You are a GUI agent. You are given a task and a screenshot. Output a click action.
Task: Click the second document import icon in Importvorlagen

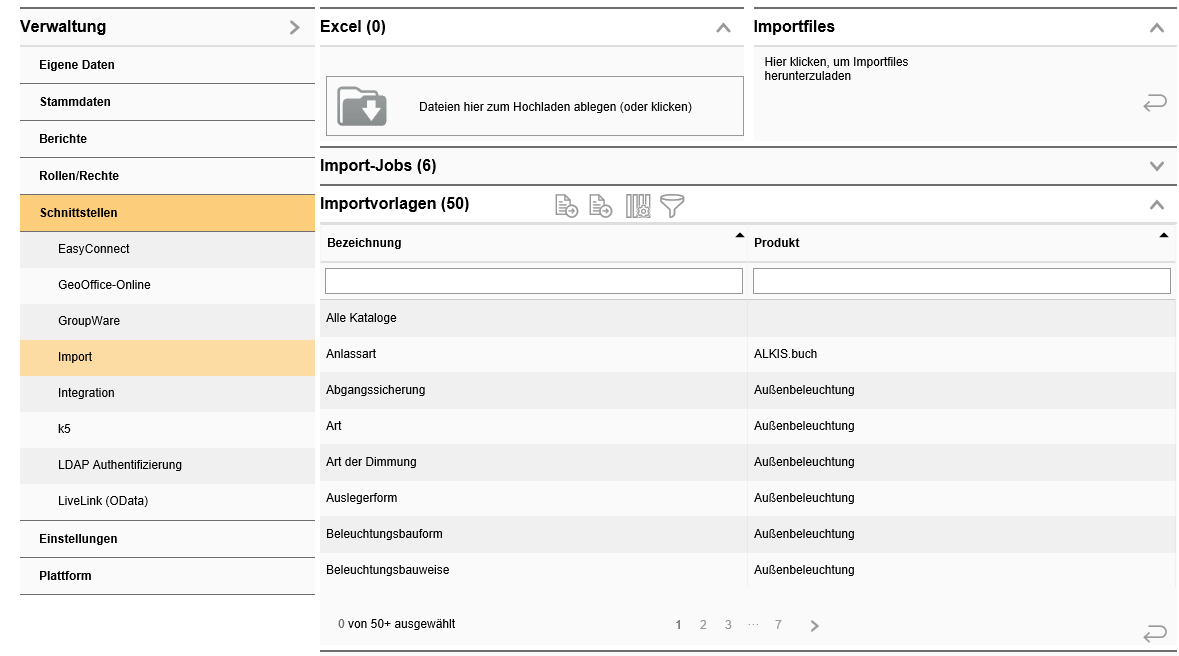coord(600,206)
